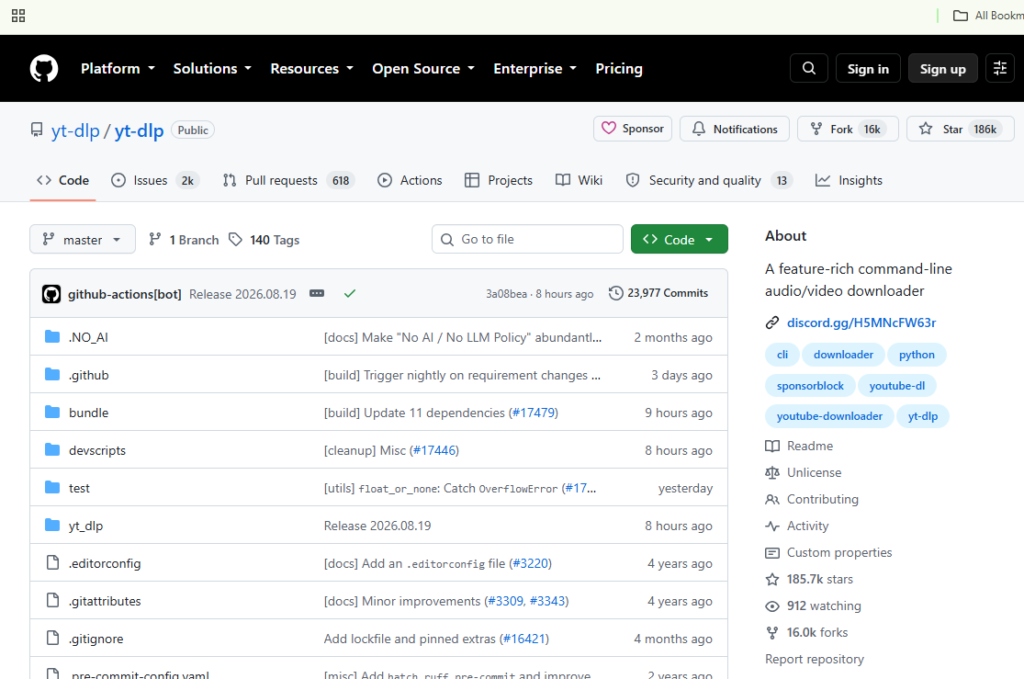1024x679 pixels.
Task: Open the appearance settings sliders icon
Action: [x=999, y=69]
